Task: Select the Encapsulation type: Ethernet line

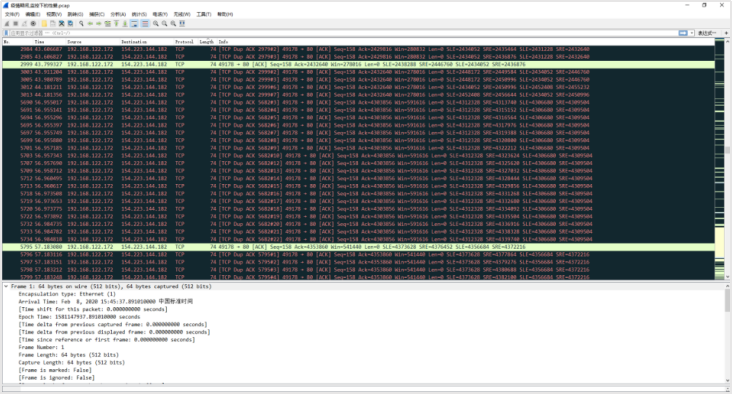Action: pos(67,294)
